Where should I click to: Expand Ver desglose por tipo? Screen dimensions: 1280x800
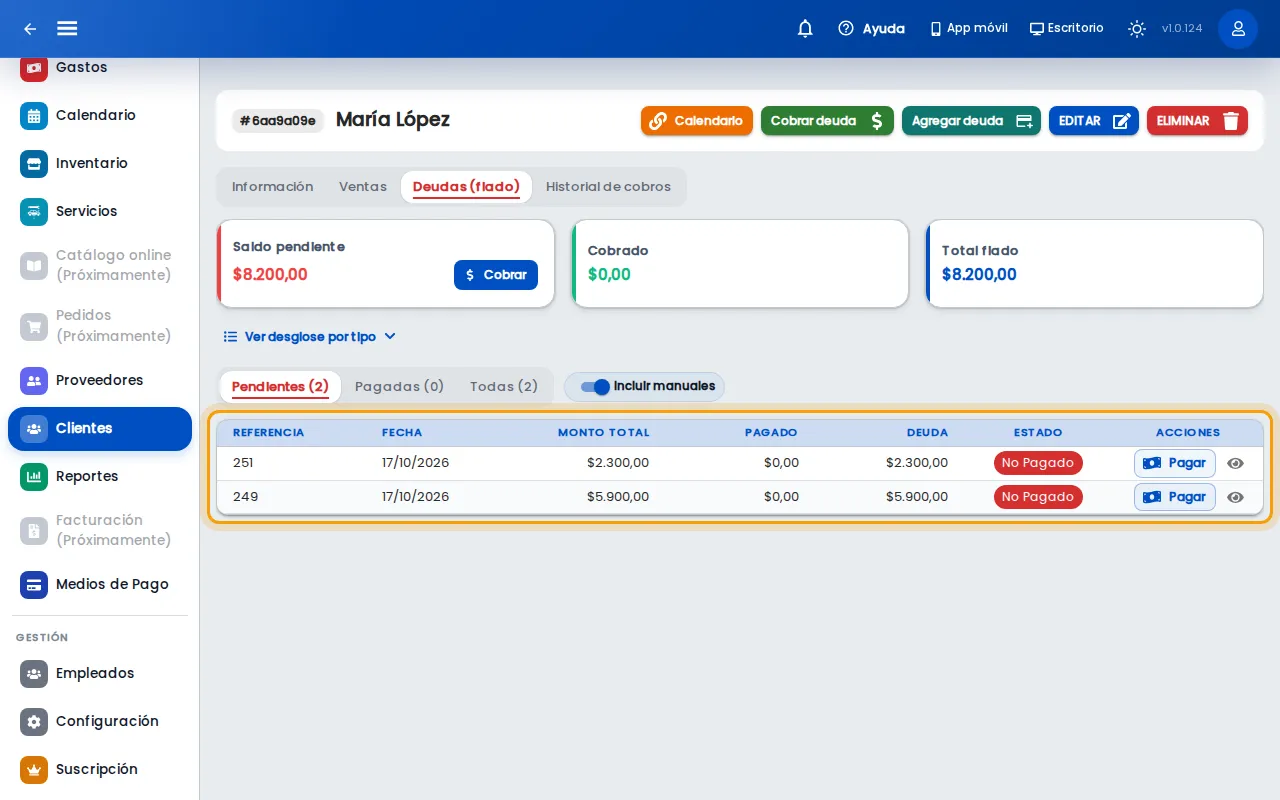point(310,337)
